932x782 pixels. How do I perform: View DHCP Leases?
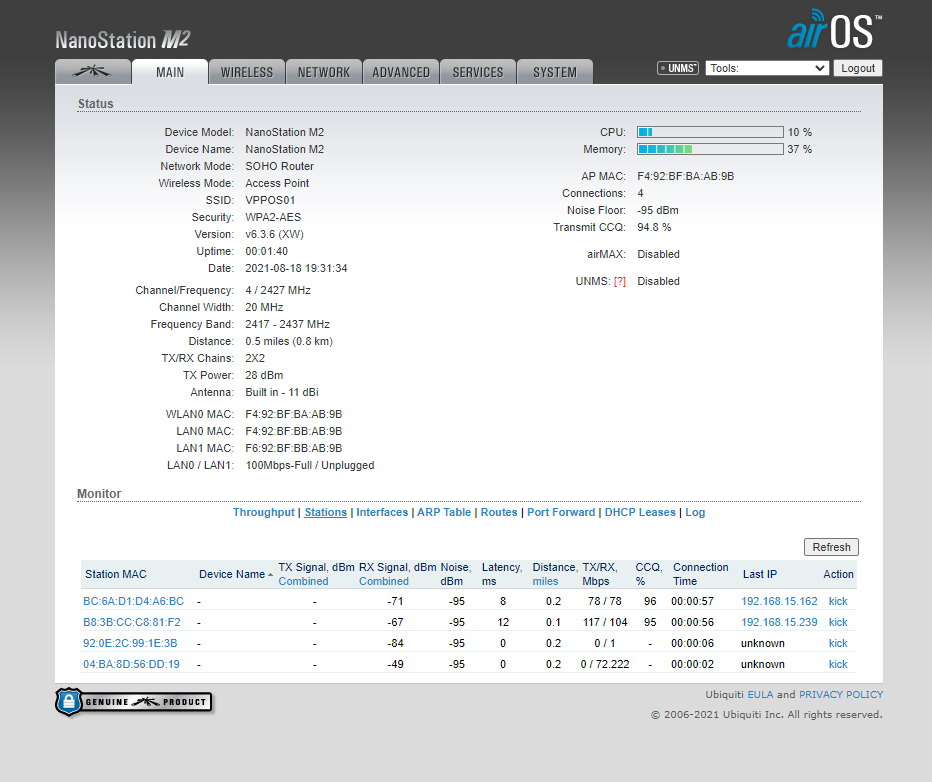(640, 512)
